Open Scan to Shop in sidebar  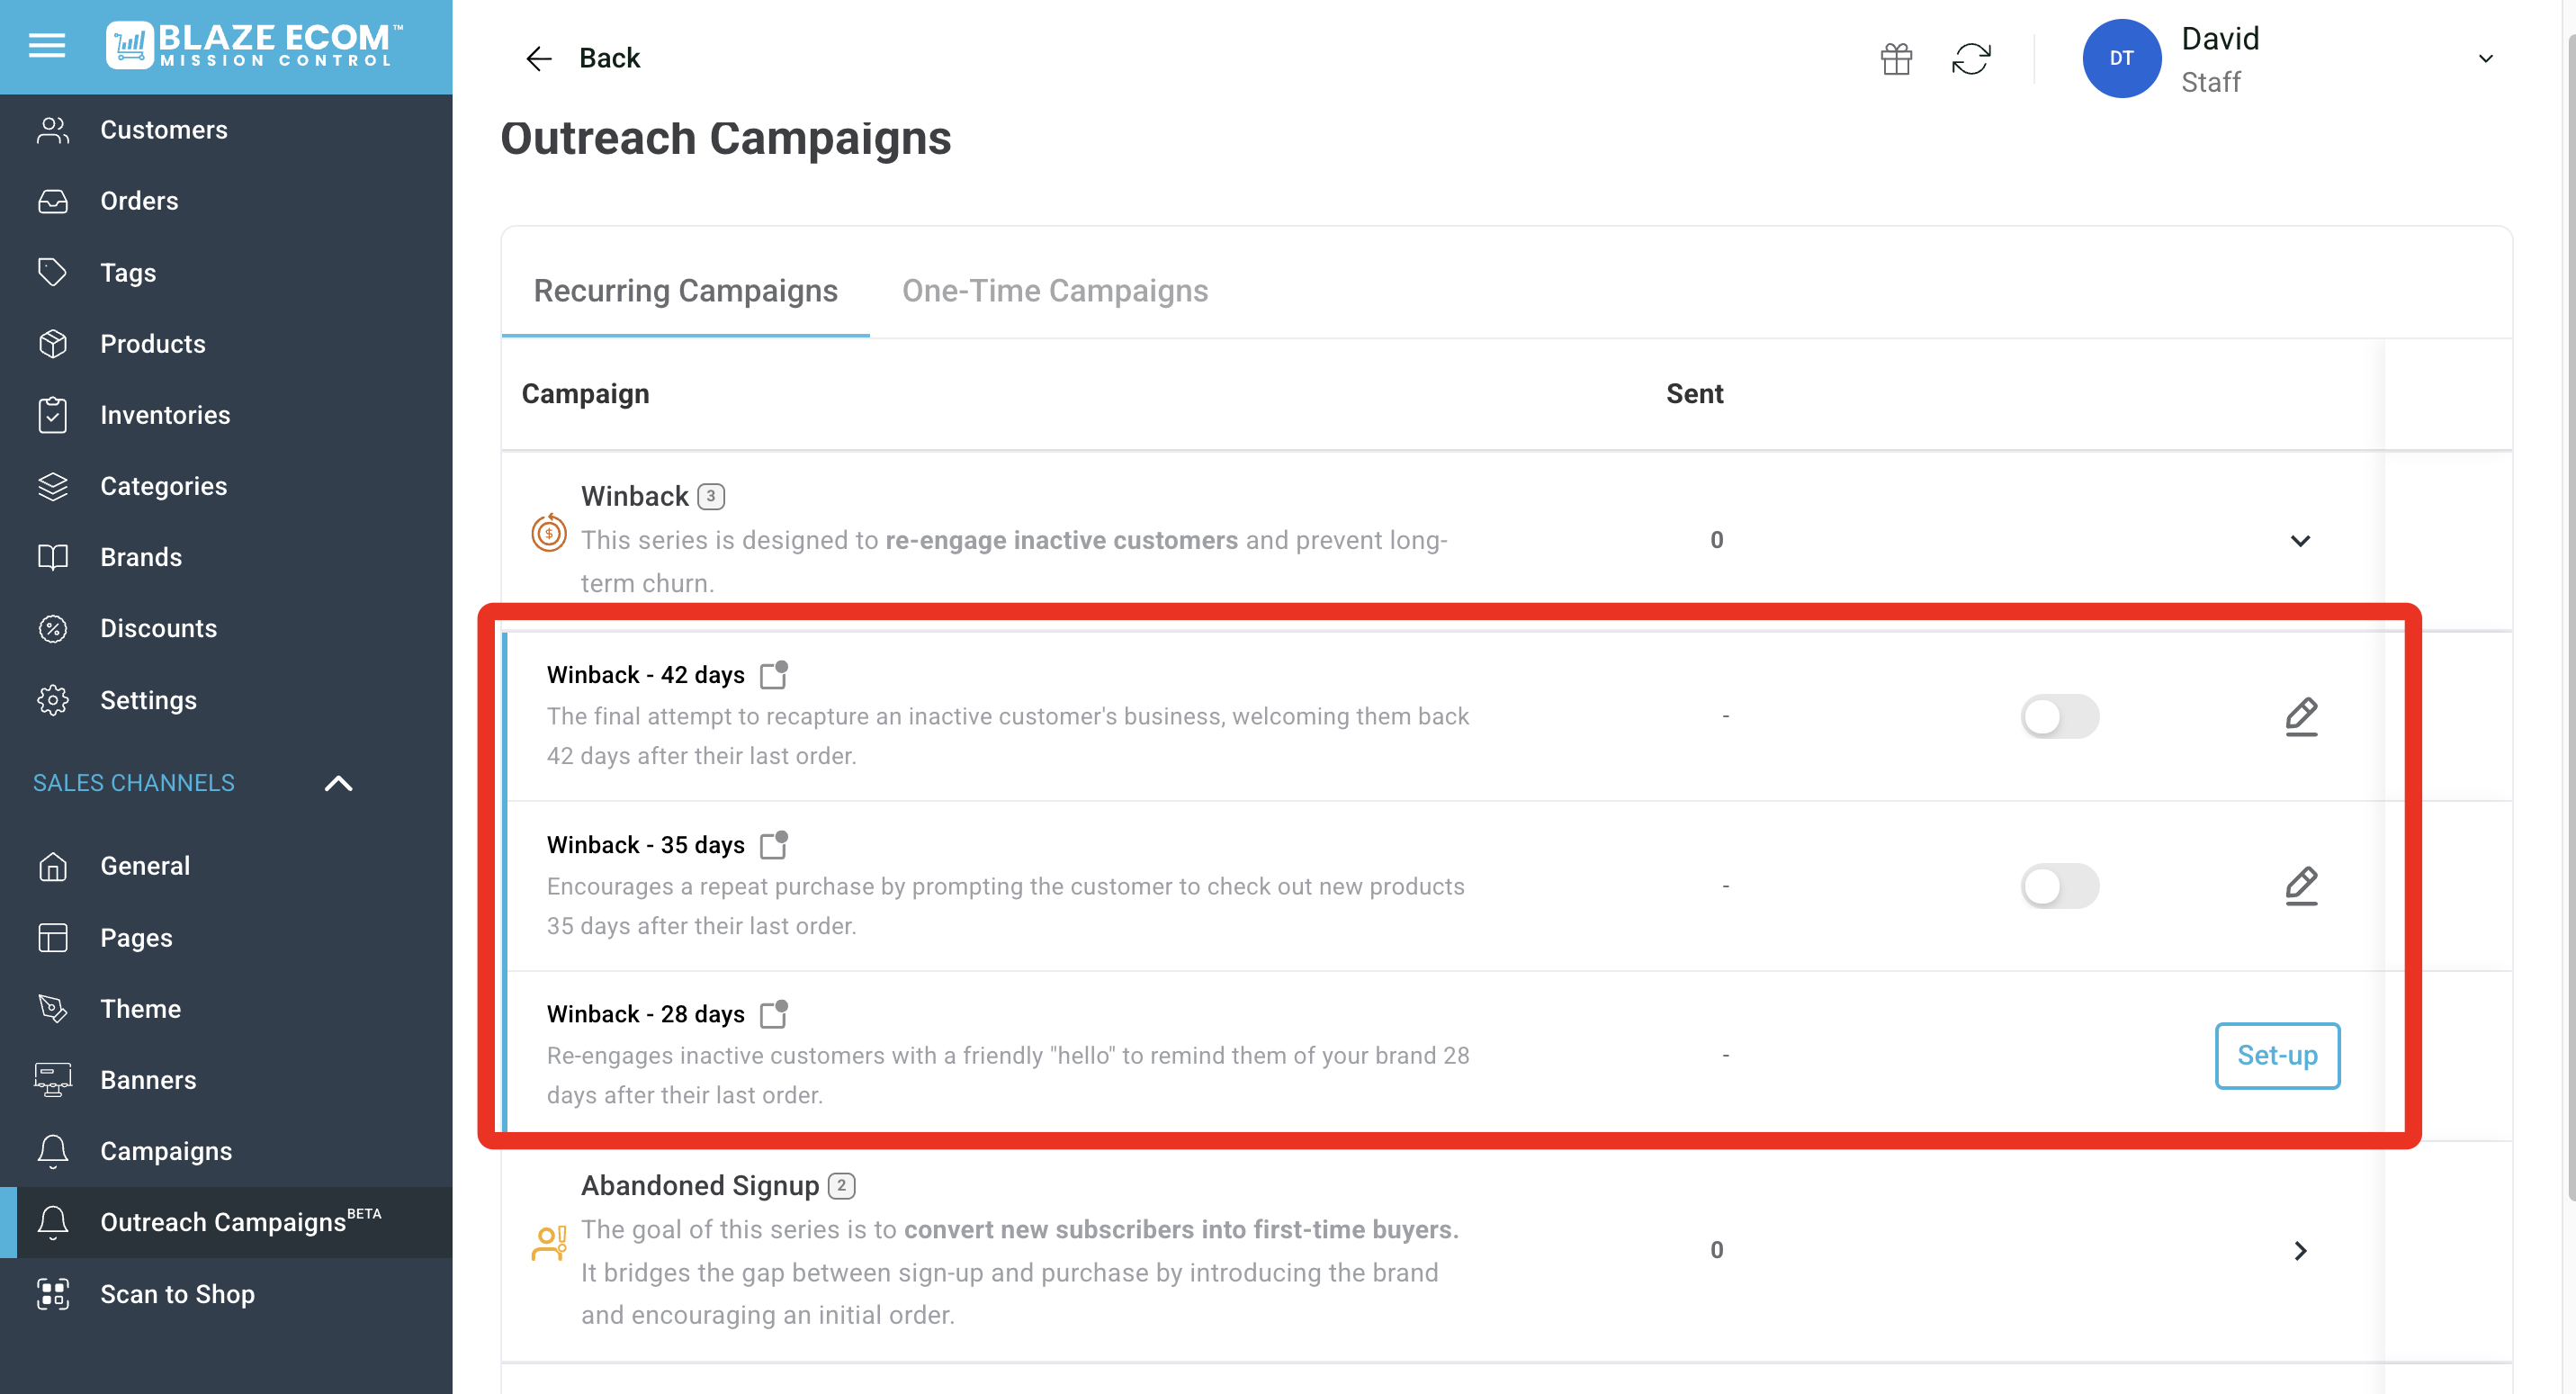coord(177,1293)
